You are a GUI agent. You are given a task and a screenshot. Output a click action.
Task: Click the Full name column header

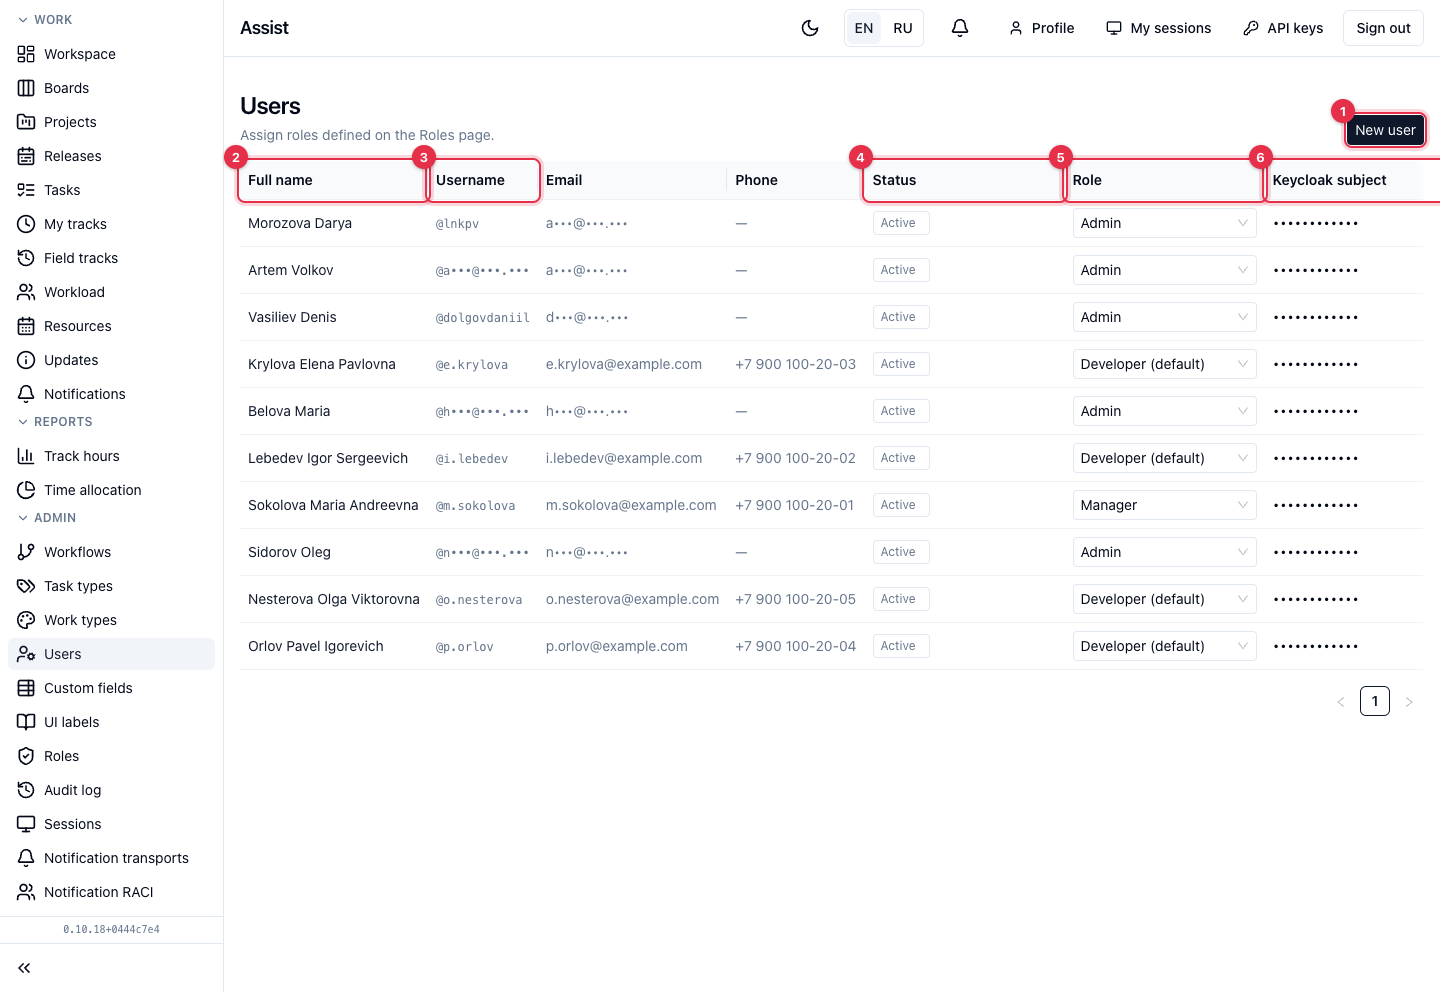point(332,180)
